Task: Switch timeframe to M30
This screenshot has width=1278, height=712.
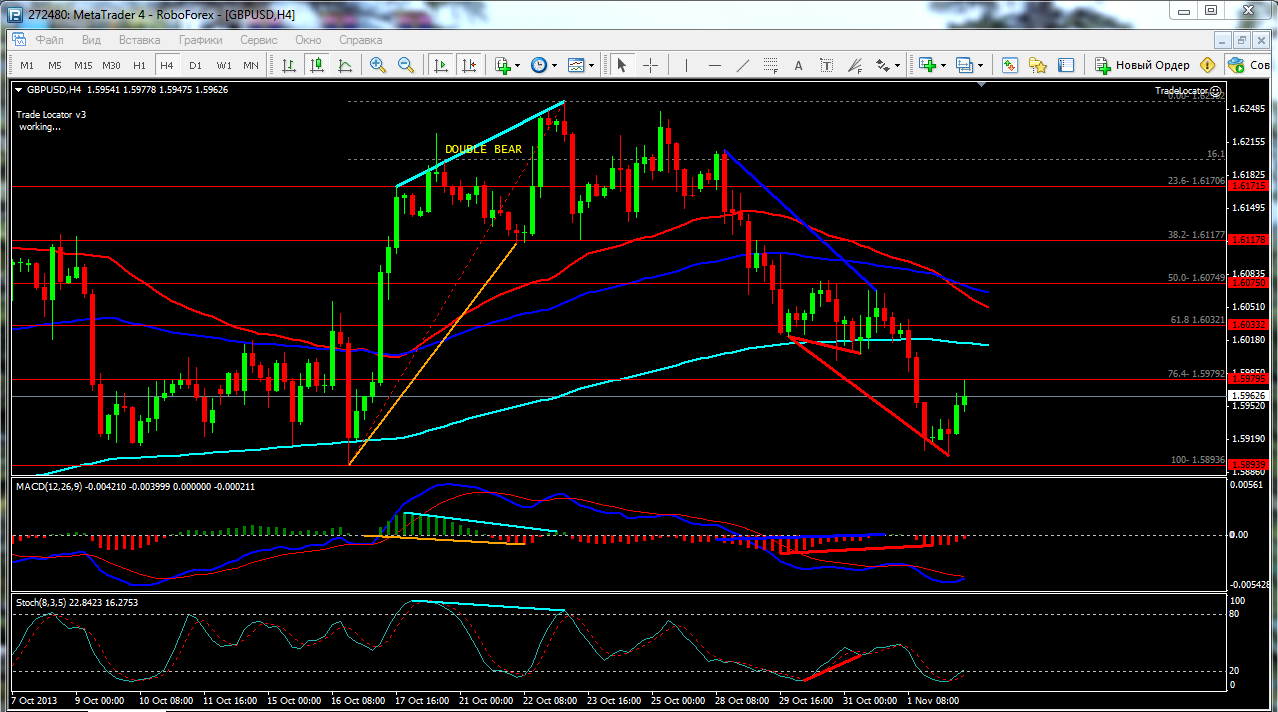Action: click(x=111, y=65)
